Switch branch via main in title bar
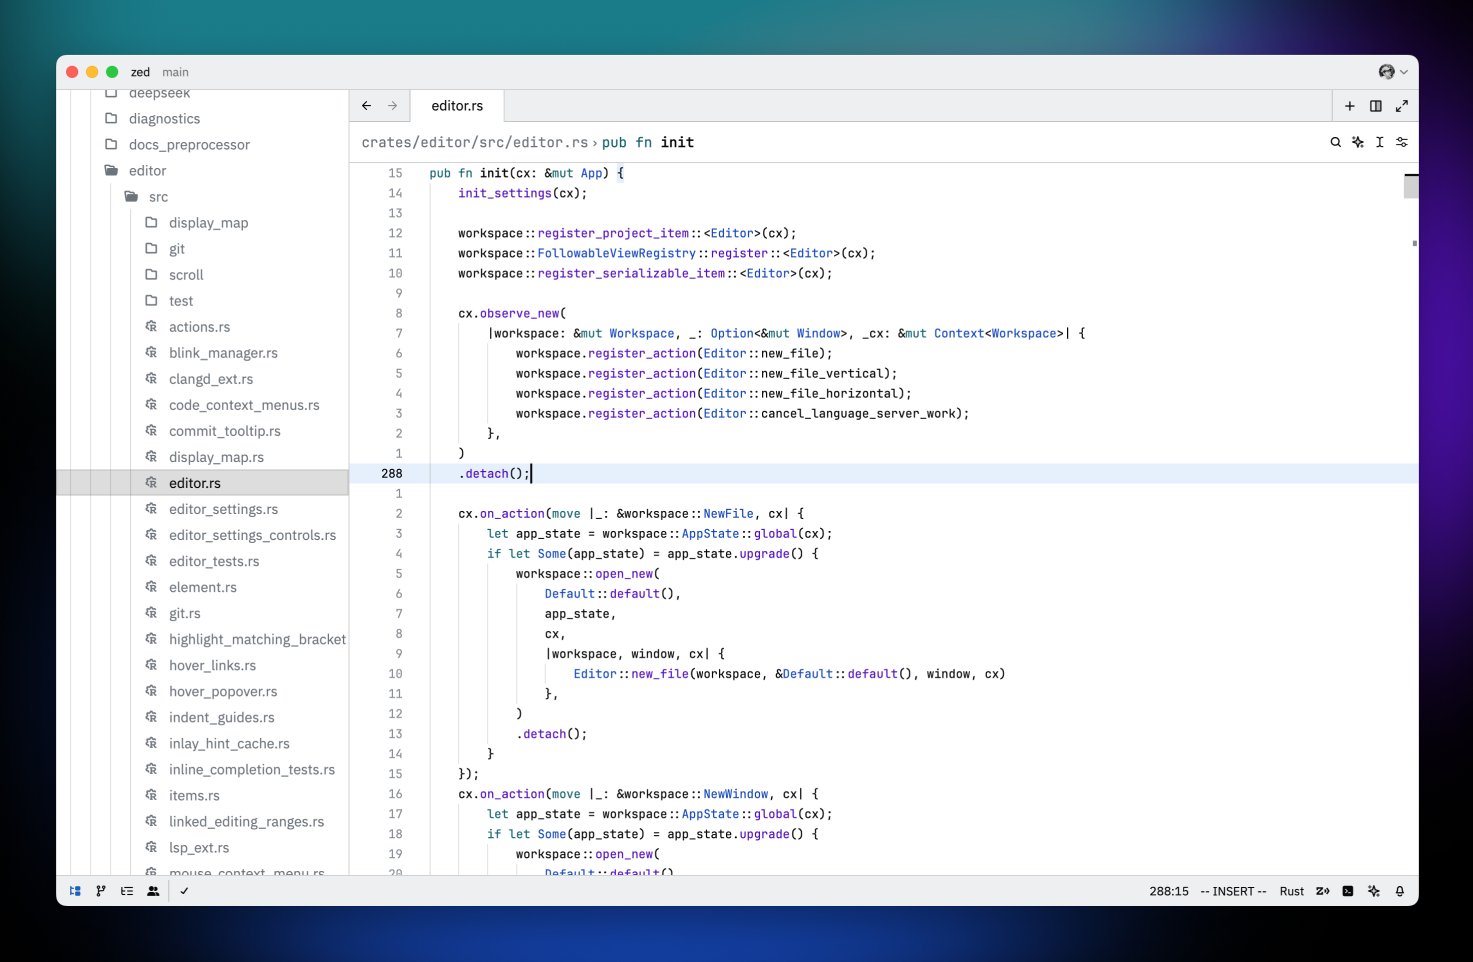This screenshot has width=1473, height=962. (x=176, y=72)
